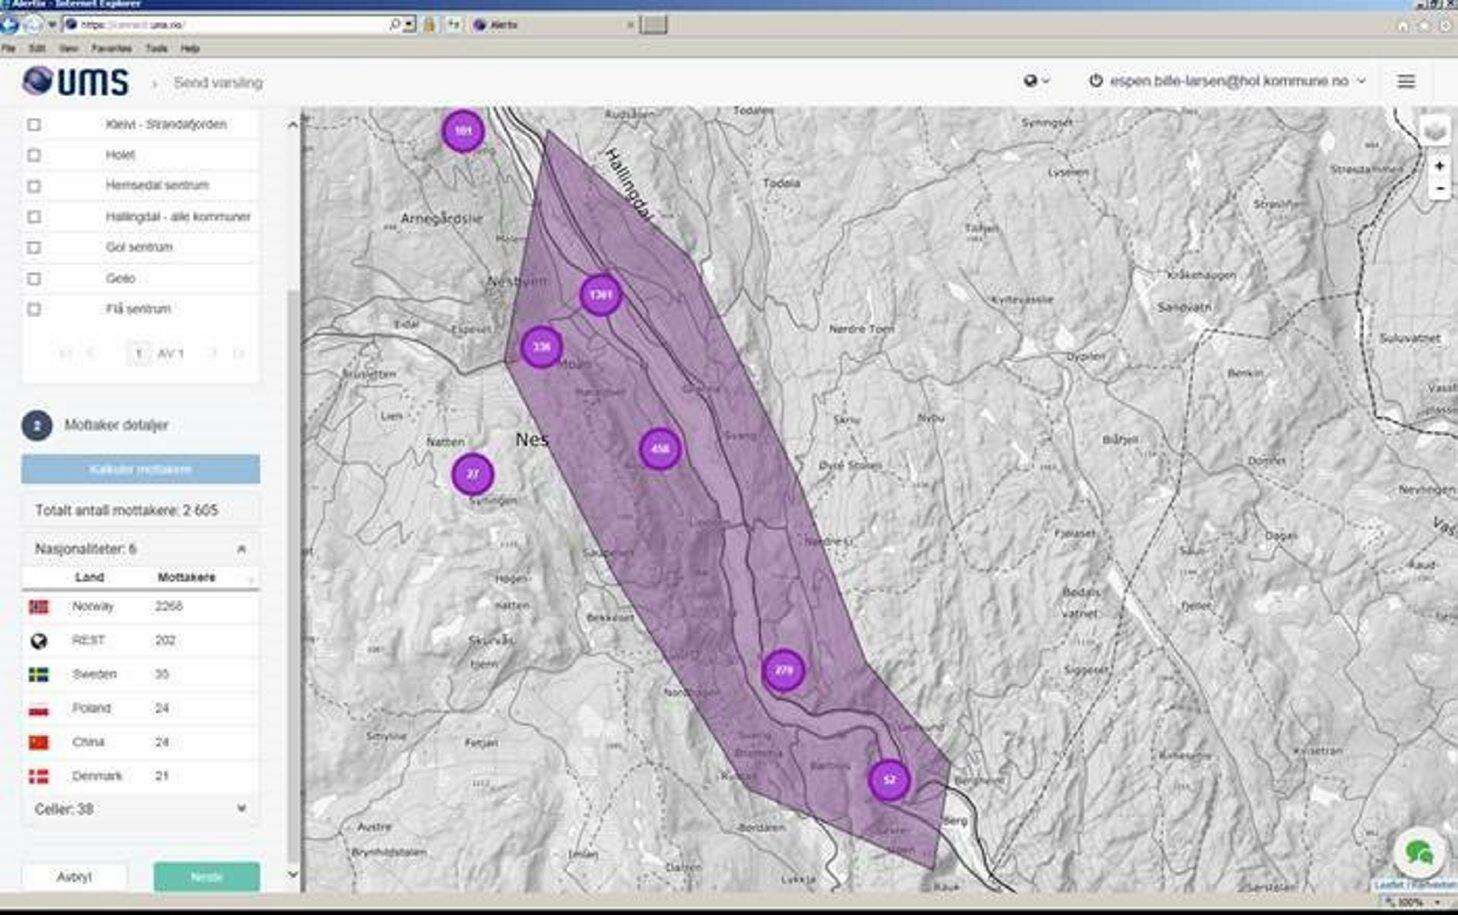The image size is (1458, 915).
Task: Open the hamburger menu in the header
Action: click(1406, 81)
